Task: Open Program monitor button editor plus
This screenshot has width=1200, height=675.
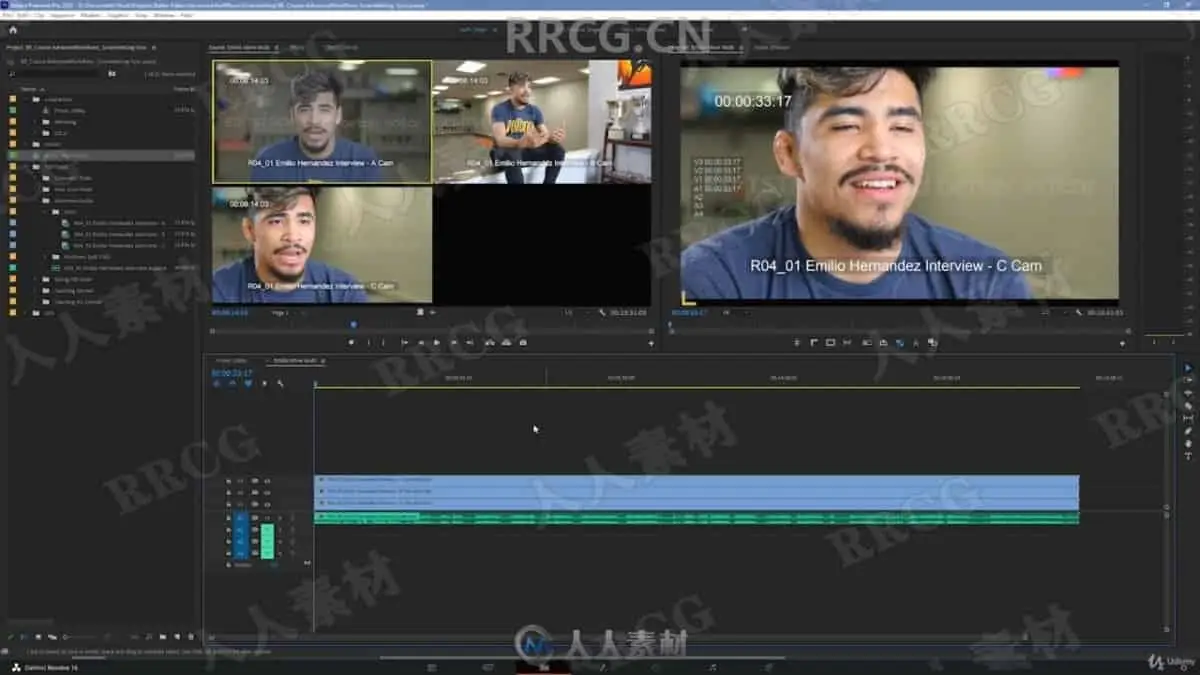Action: click(1122, 343)
